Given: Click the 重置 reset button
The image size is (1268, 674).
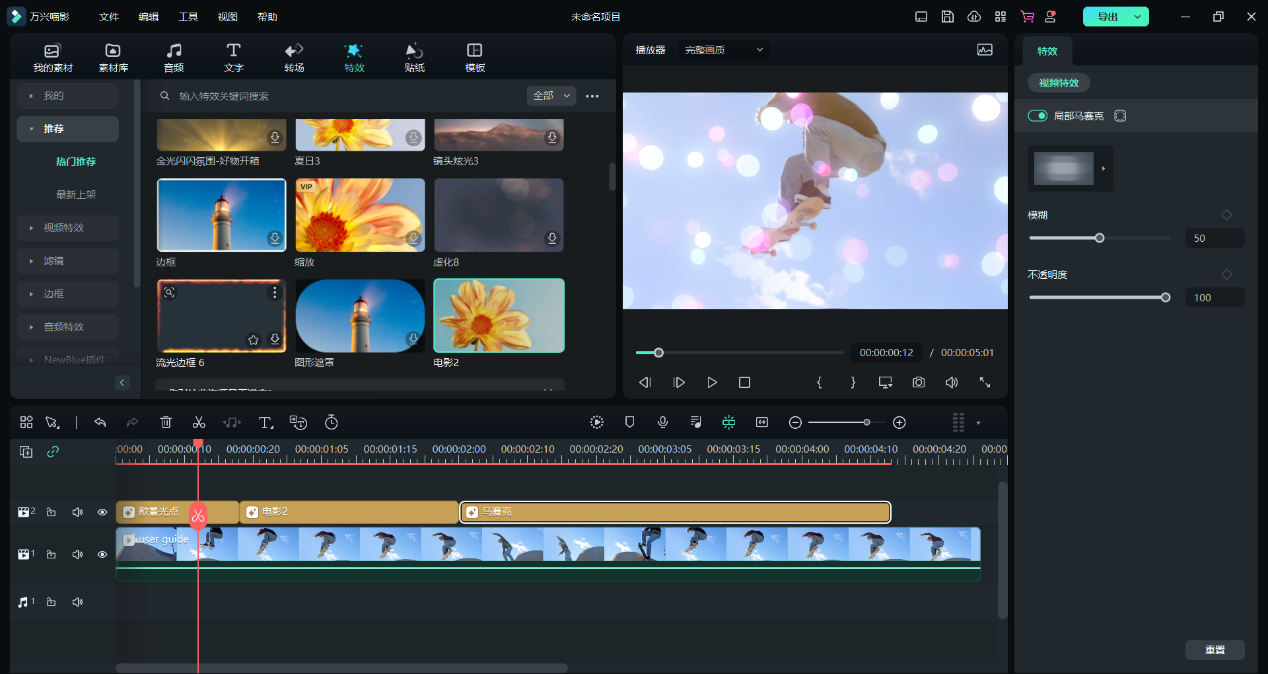Looking at the screenshot, I should [1215, 650].
